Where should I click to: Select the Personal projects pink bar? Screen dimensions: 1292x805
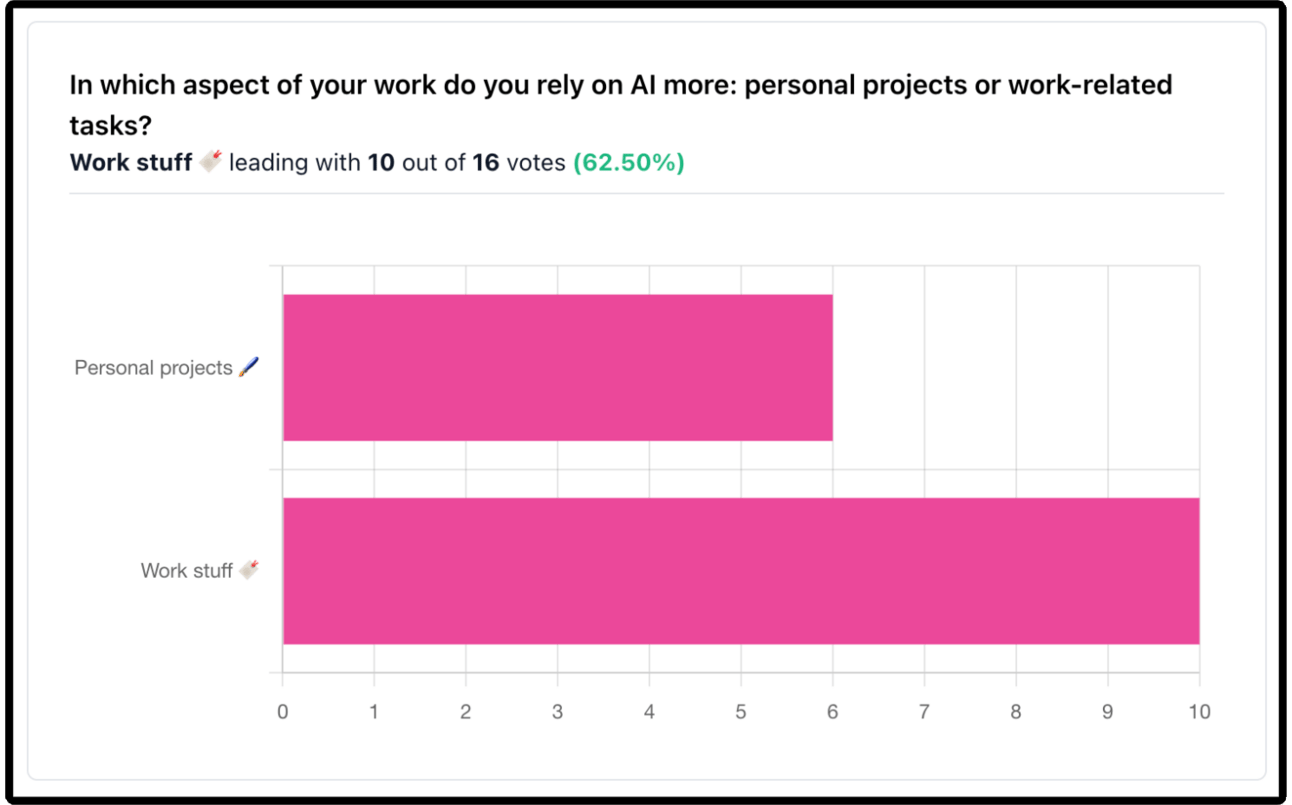click(557, 367)
